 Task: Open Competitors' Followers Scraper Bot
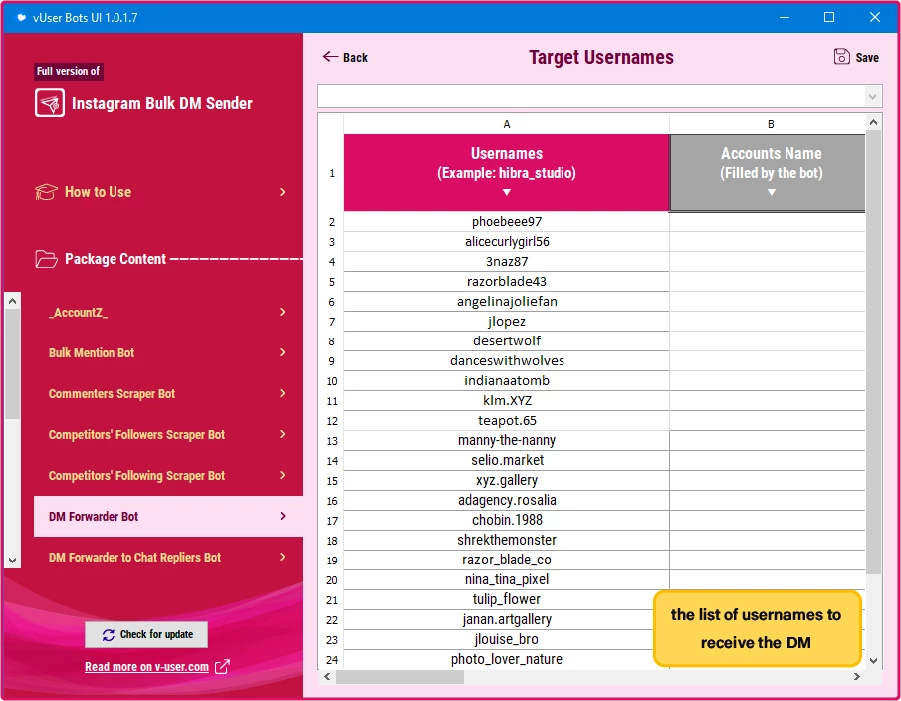168,434
